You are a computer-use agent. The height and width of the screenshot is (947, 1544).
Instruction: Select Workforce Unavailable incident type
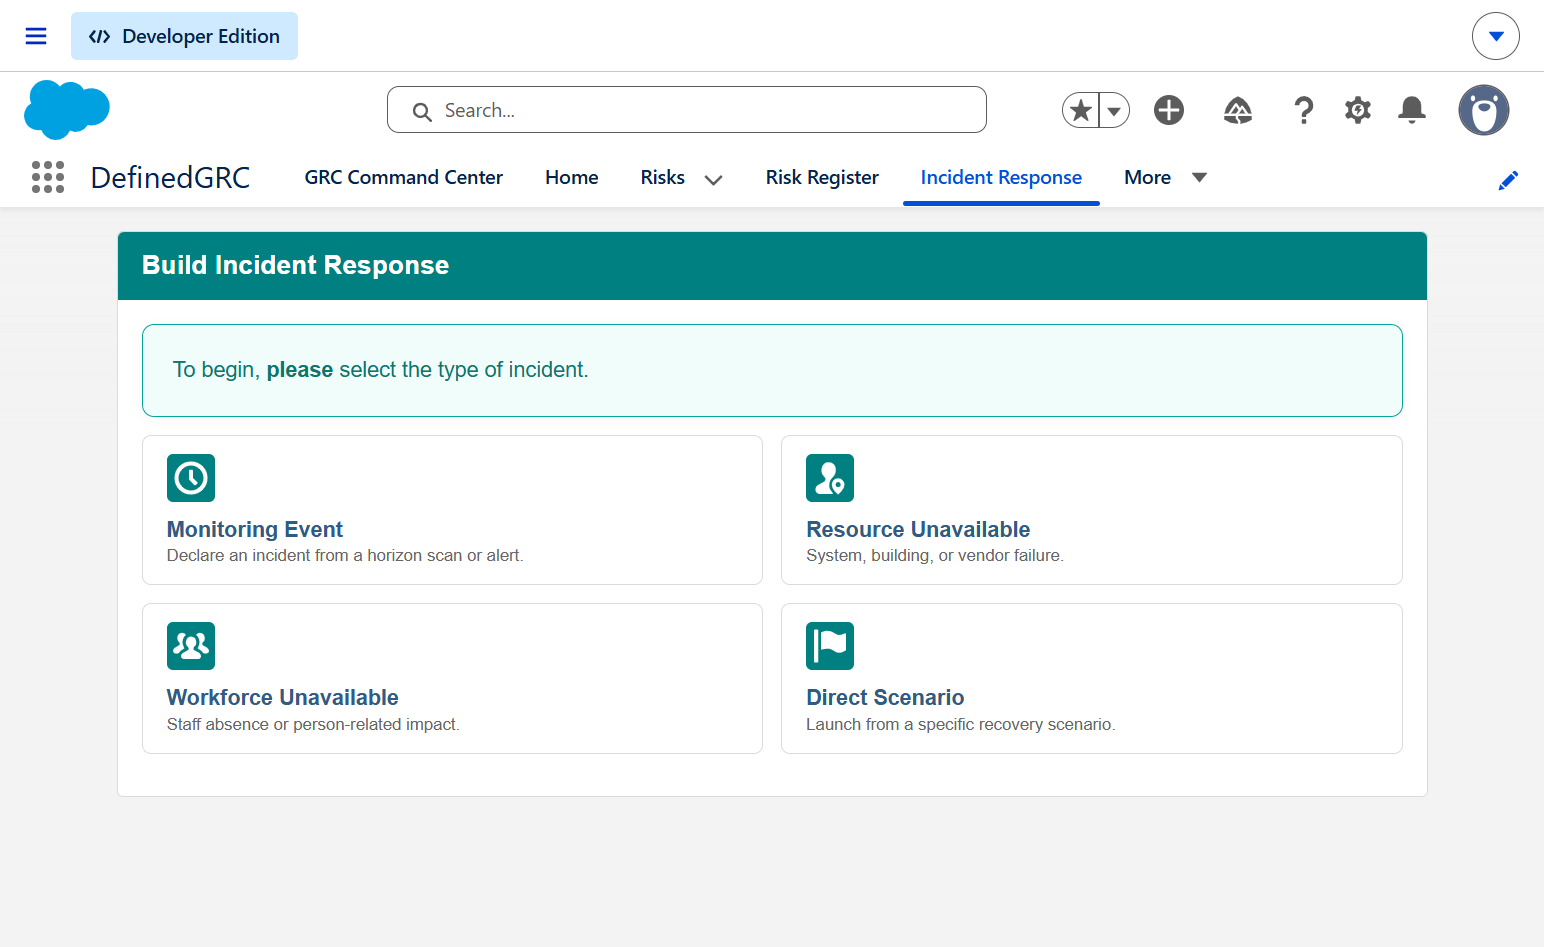tap(452, 678)
